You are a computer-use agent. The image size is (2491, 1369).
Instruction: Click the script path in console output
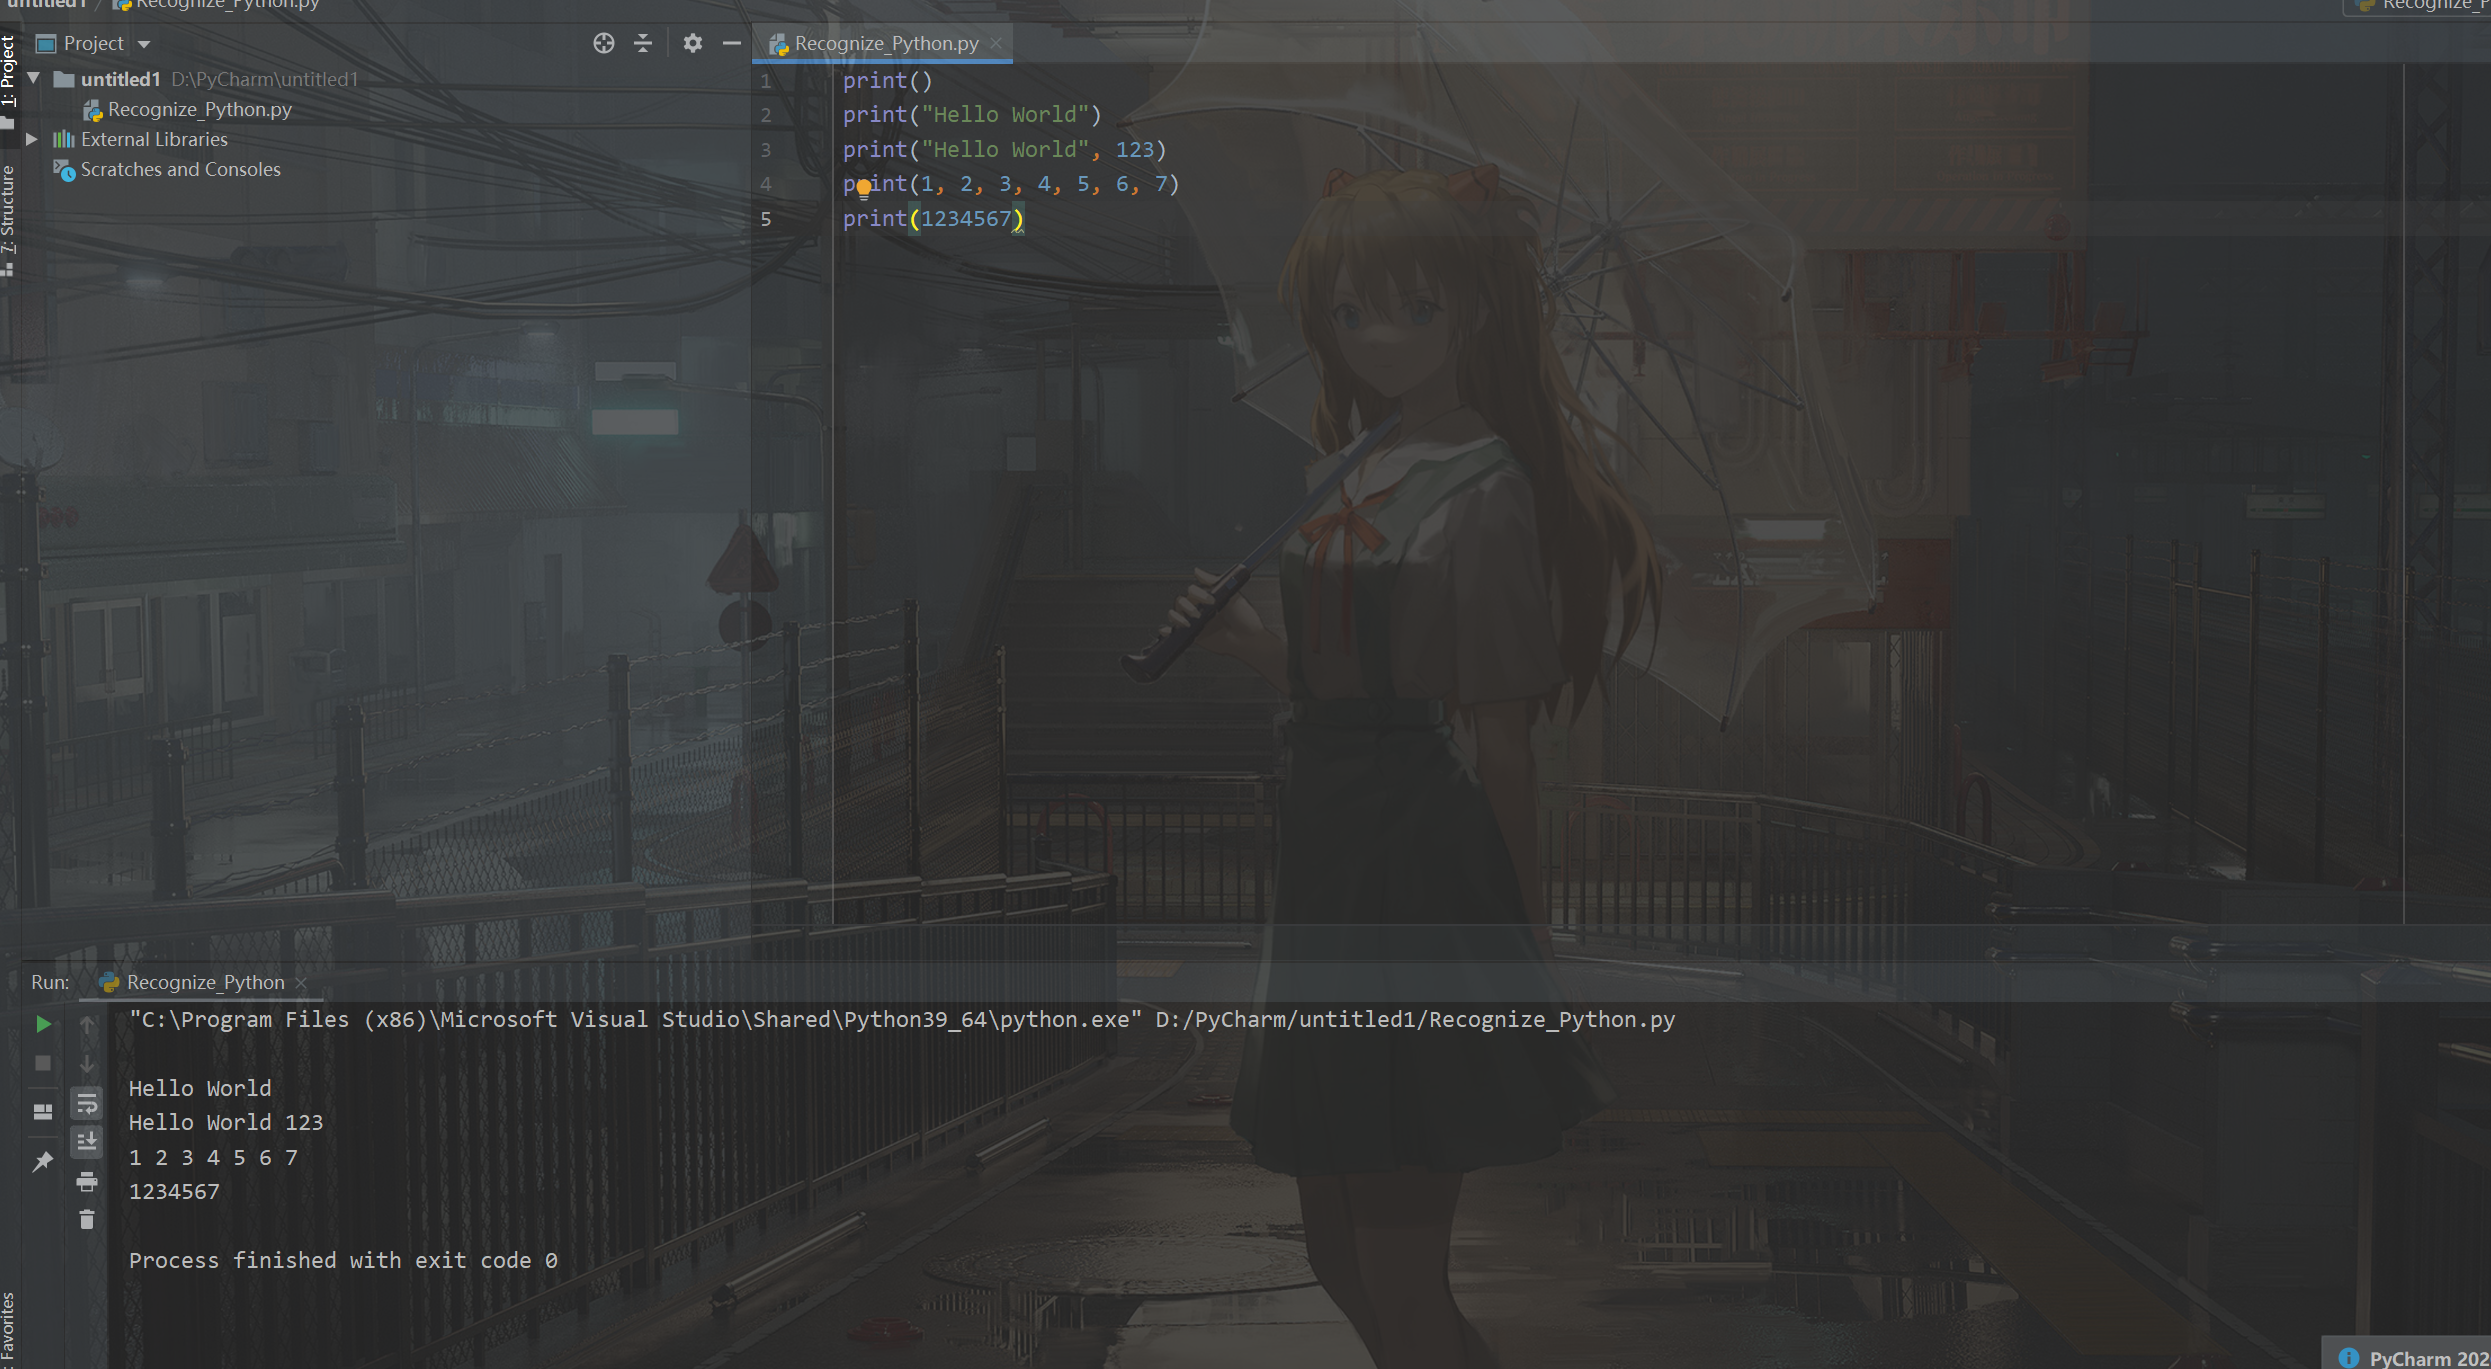[1414, 1019]
